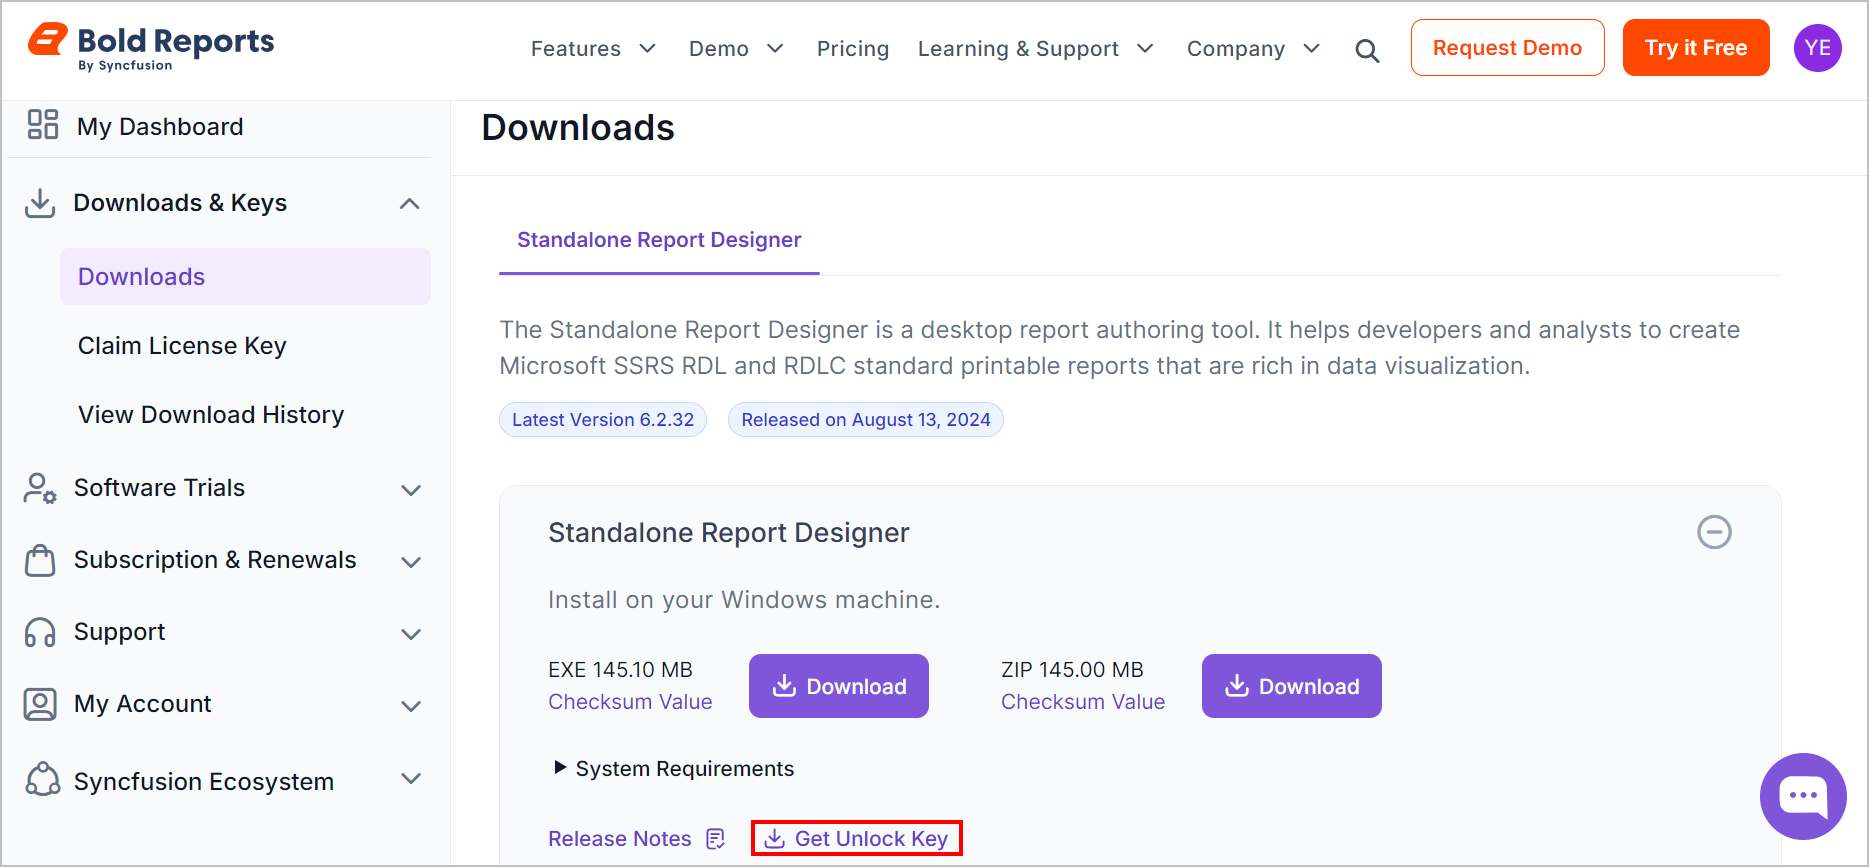Viewport: 1869px width, 867px height.
Task: Open the Features dropdown menu
Action: pos(593,49)
